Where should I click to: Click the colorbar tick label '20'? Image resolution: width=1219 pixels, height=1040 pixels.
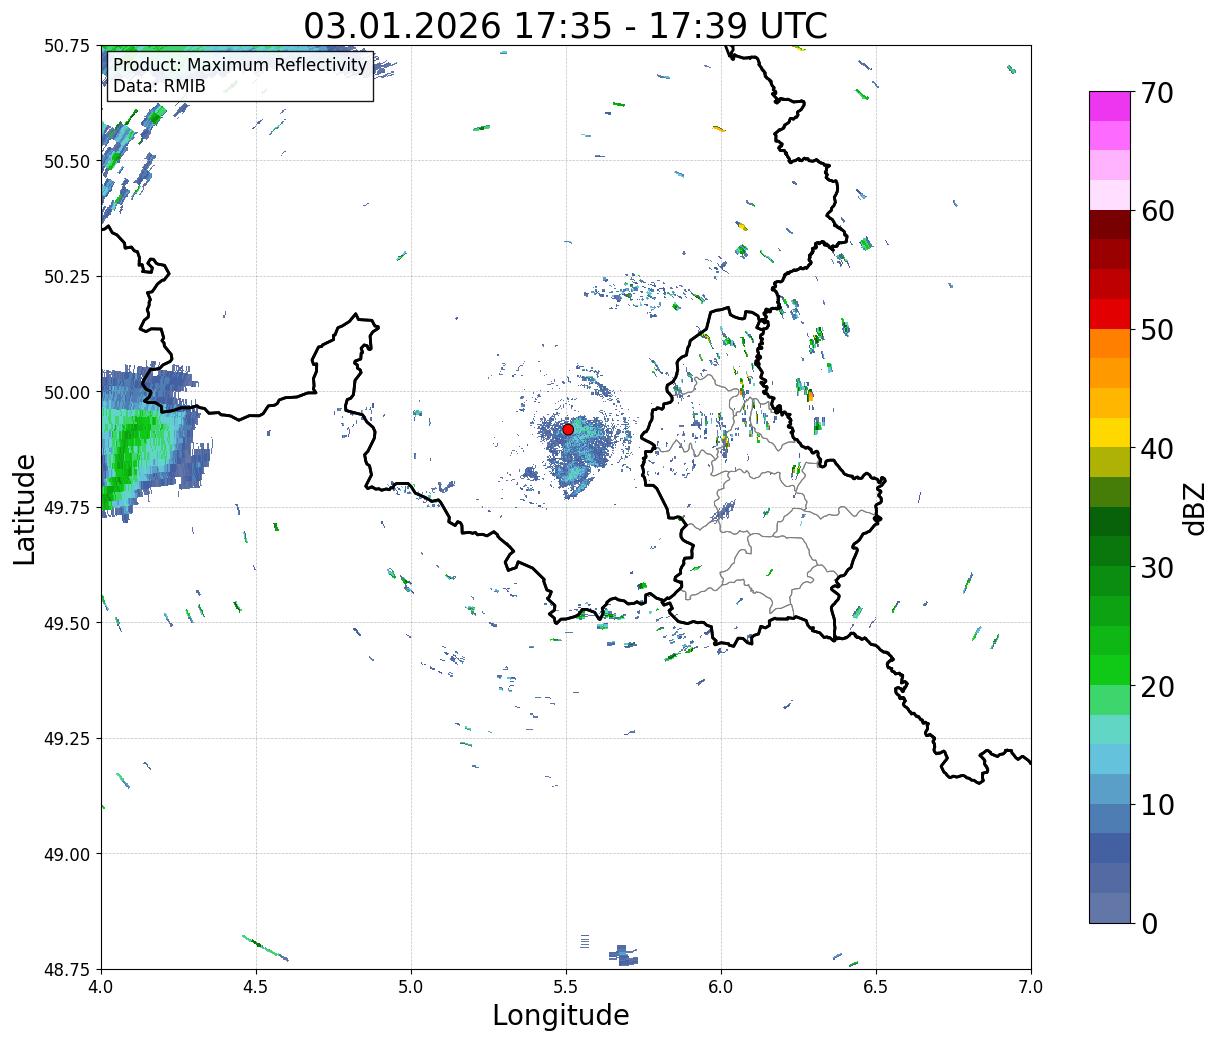pos(1157,686)
